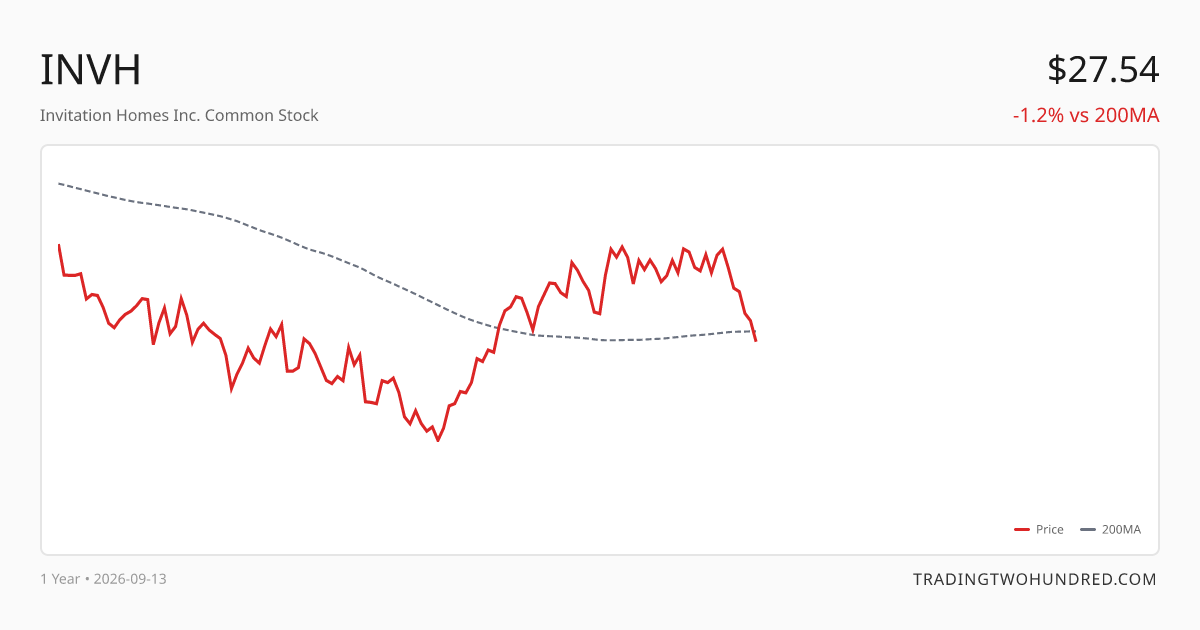
Task: Click the INVH ticker symbol heading
Action: 90,70
